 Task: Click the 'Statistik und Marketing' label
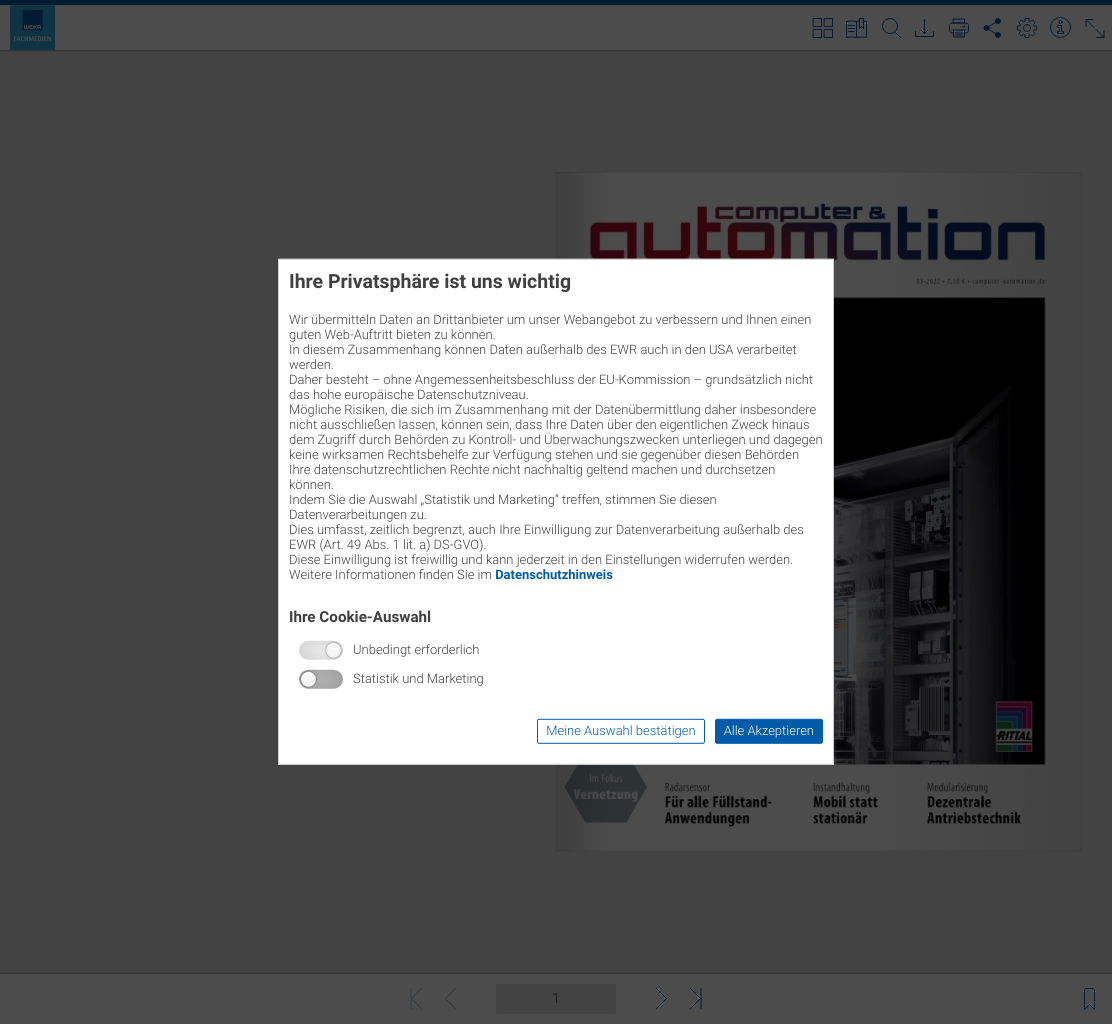[x=418, y=679]
